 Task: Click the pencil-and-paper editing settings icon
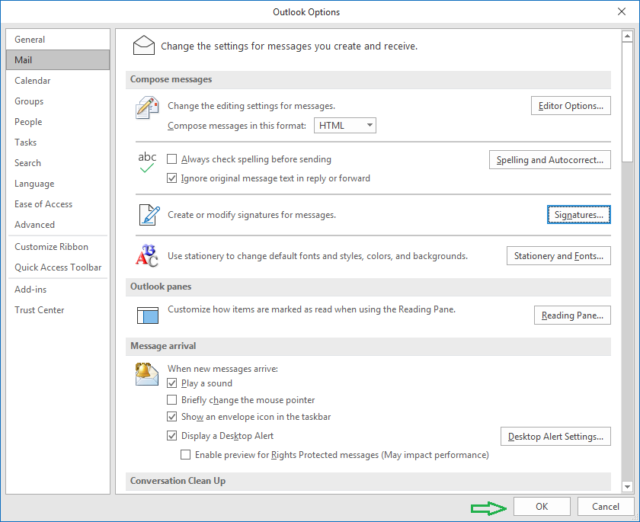(147, 110)
